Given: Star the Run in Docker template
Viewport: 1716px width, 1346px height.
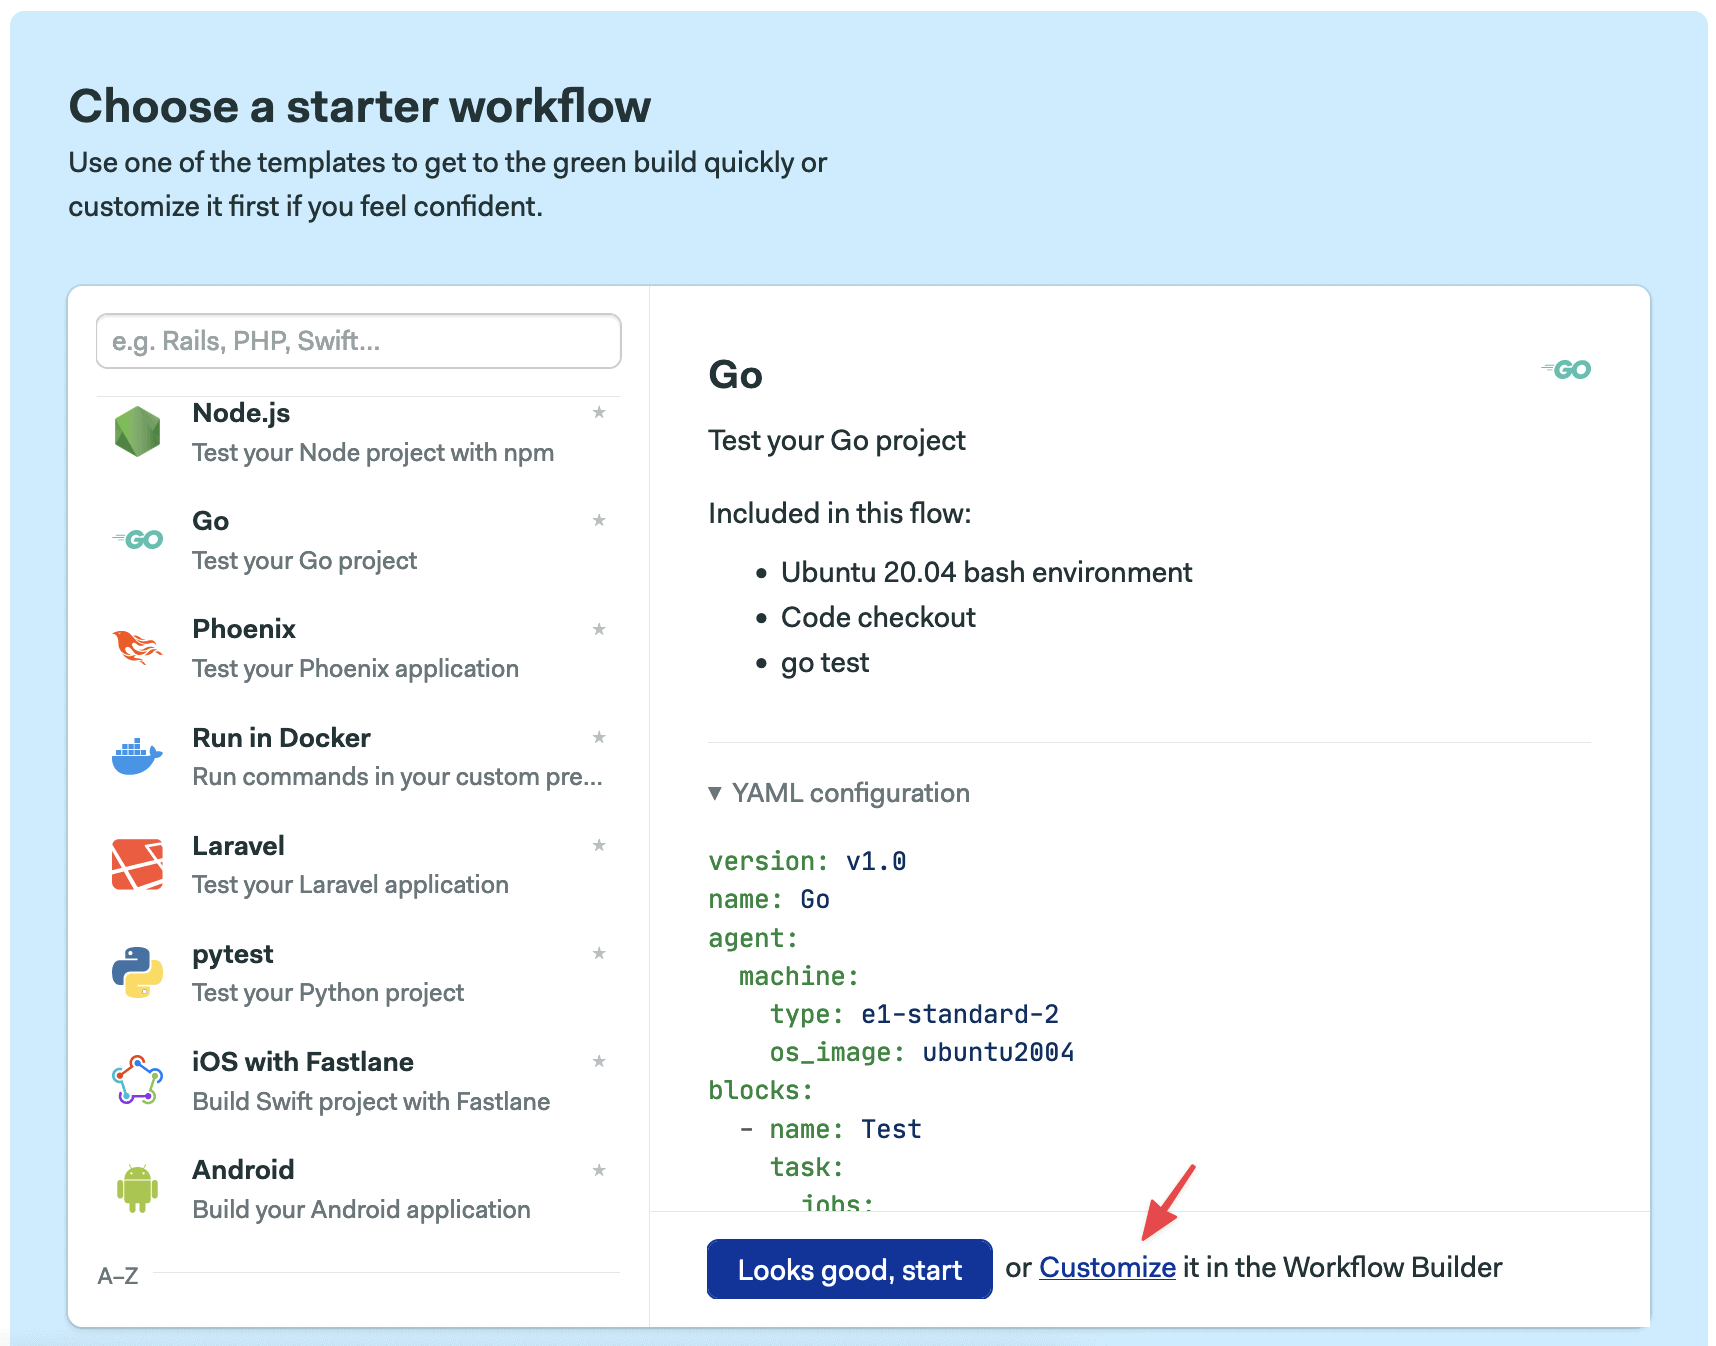Looking at the screenshot, I should pos(599,737).
